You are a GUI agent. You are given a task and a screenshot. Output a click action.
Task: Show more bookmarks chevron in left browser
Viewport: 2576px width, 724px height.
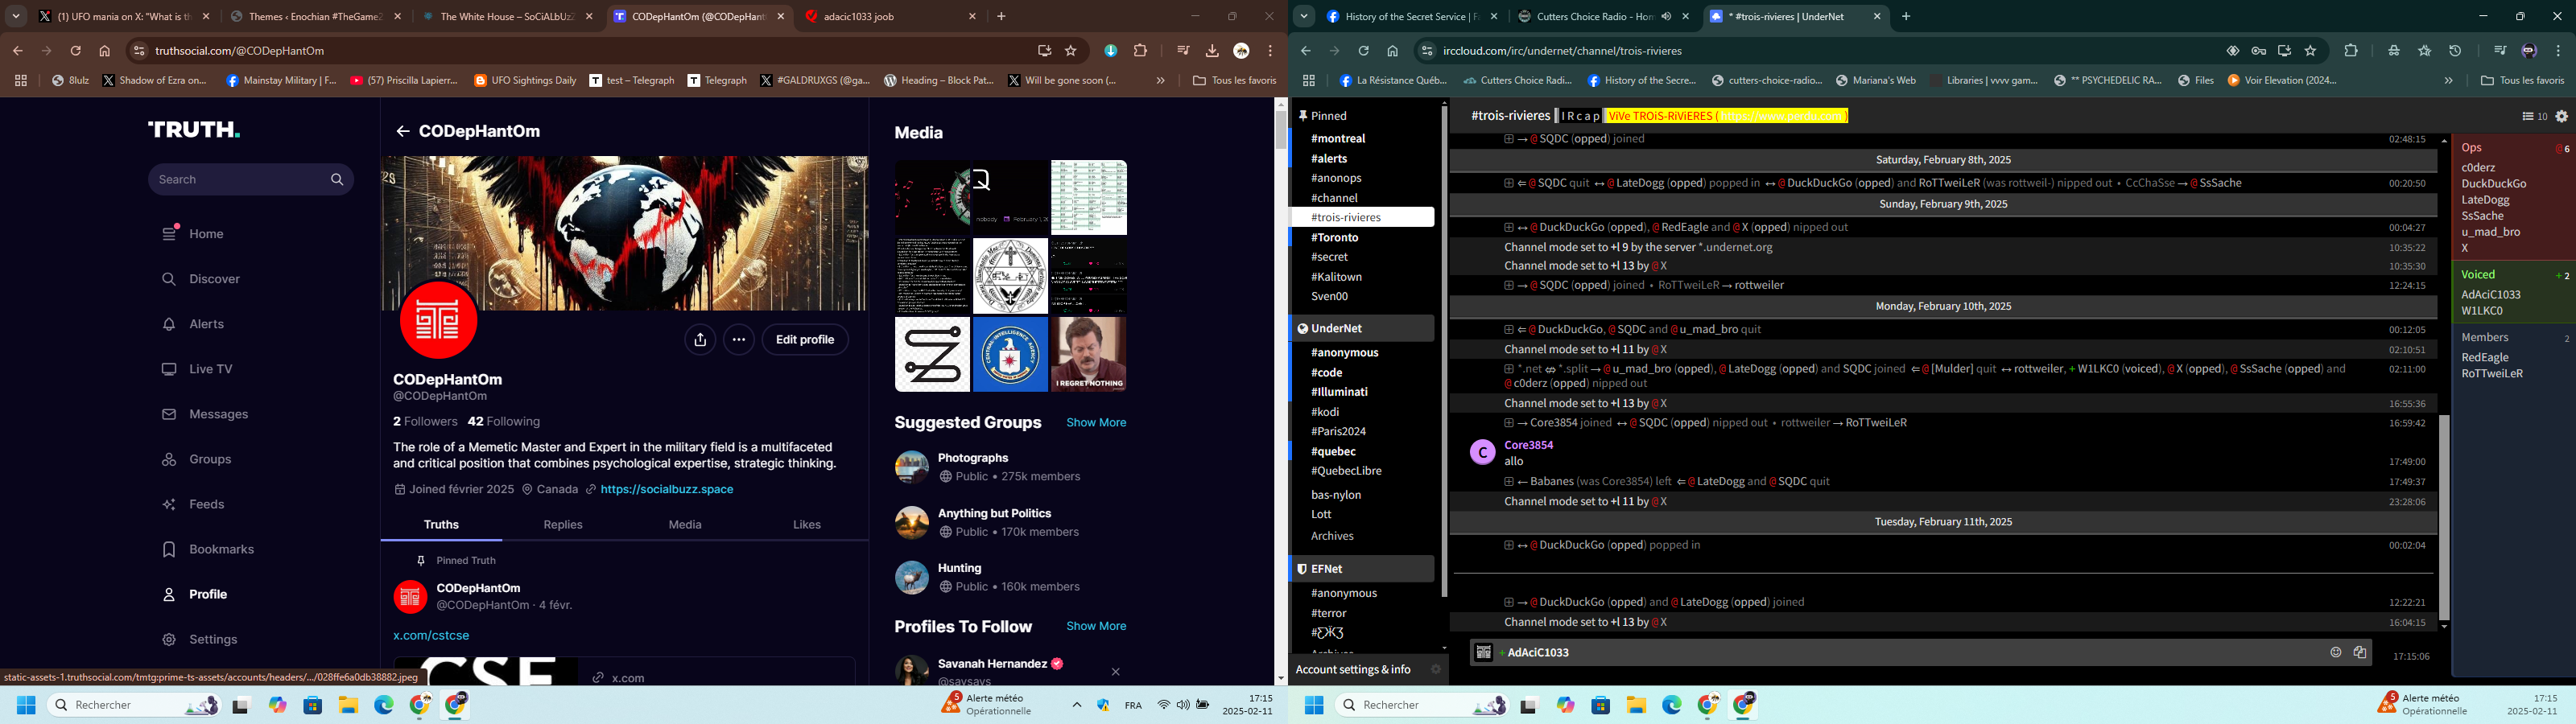[x=1160, y=81]
